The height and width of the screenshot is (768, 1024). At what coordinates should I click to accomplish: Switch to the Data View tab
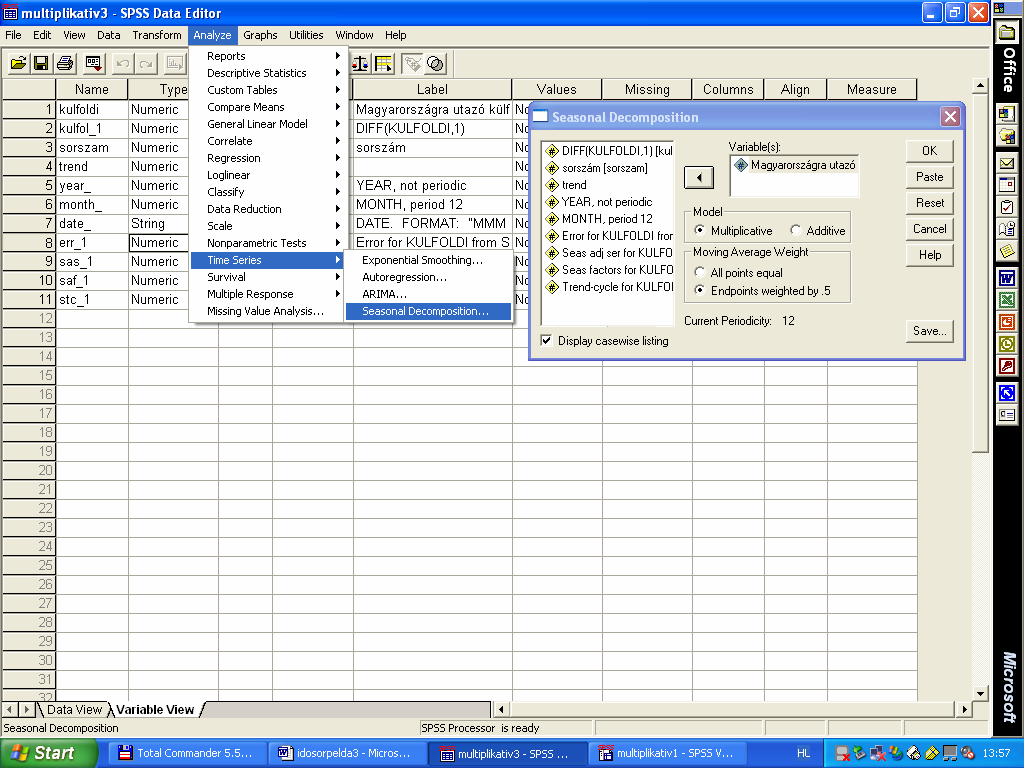pyautogui.click(x=74, y=710)
